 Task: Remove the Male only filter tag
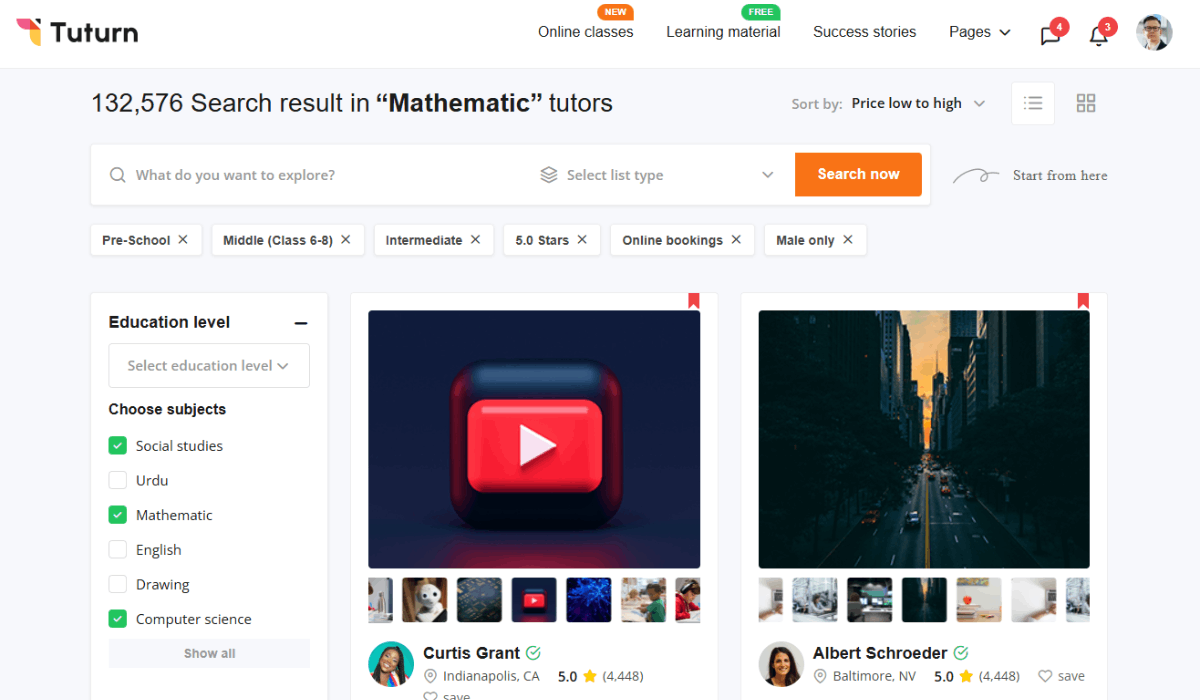[x=848, y=240]
